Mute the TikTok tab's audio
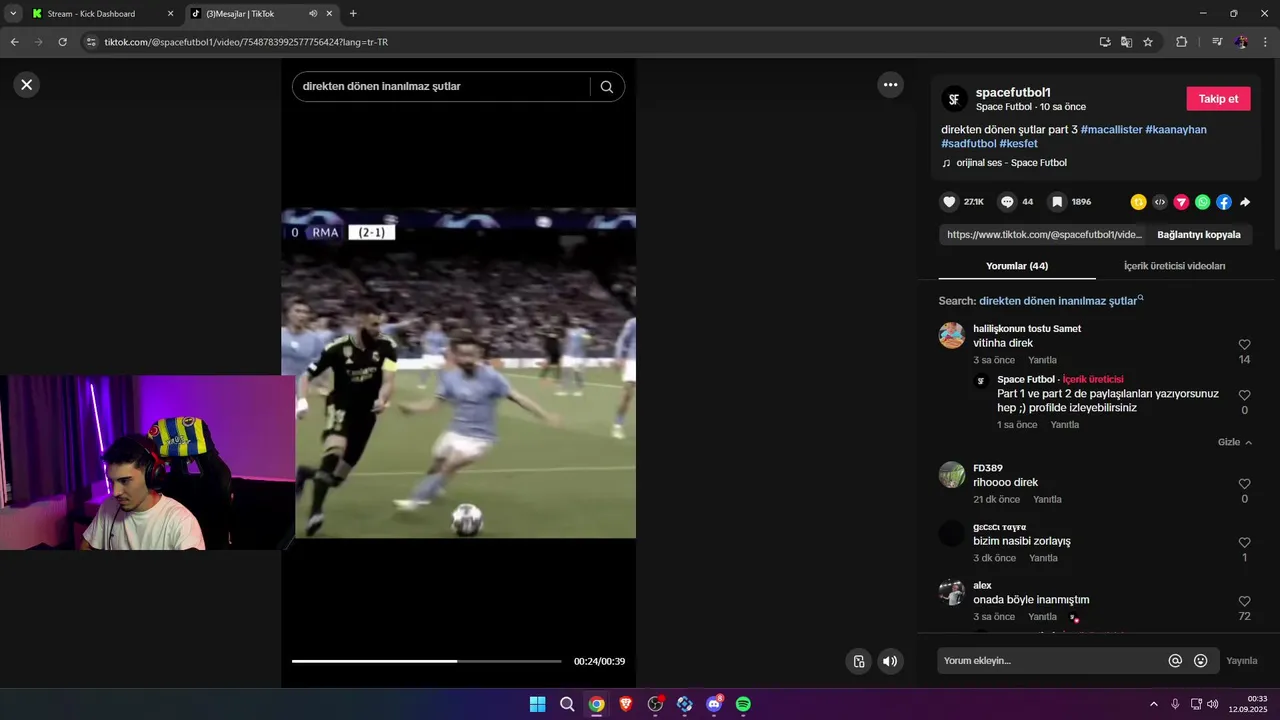The height and width of the screenshot is (720, 1280). click(313, 14)
